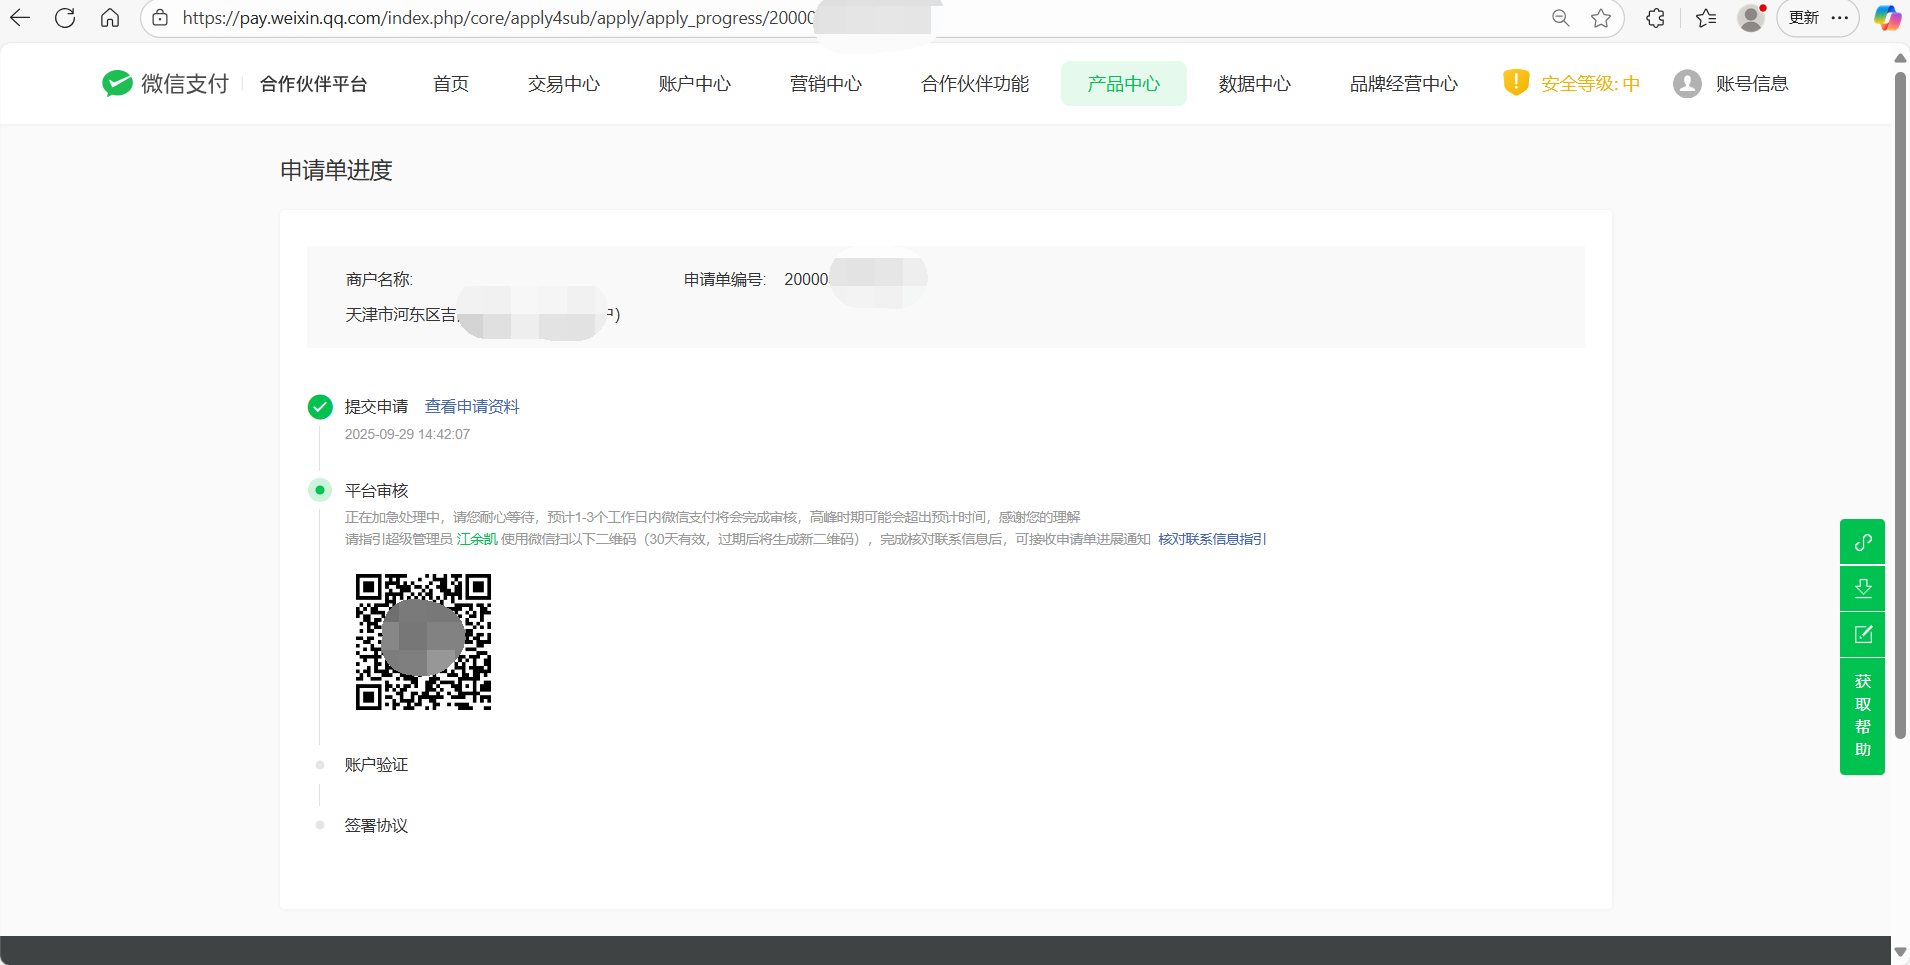Click the QR code image
The height and width of the screenshot is (965, 1910).
(423, 641)
